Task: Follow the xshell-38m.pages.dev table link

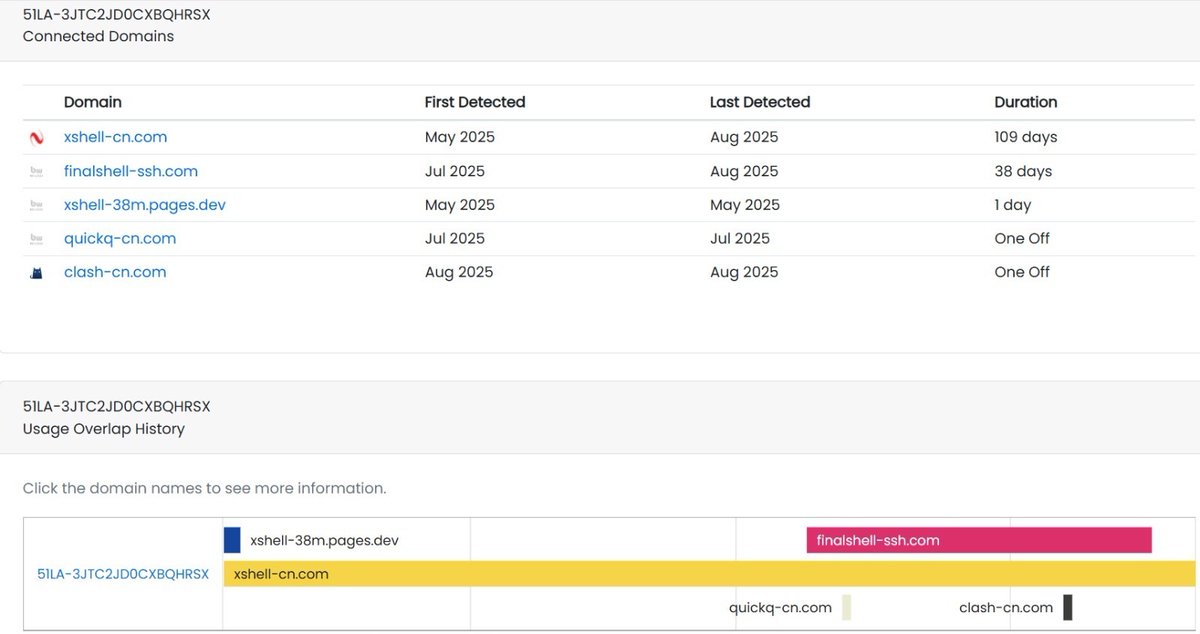Action: tap(145, 205)
